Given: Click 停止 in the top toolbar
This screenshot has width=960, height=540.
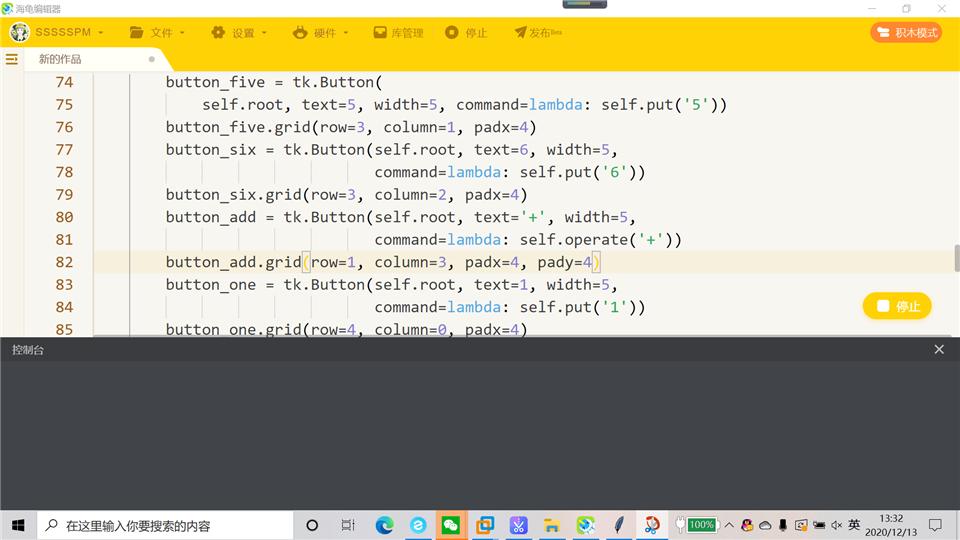Looking at the screenshot, I should point(467,32).
